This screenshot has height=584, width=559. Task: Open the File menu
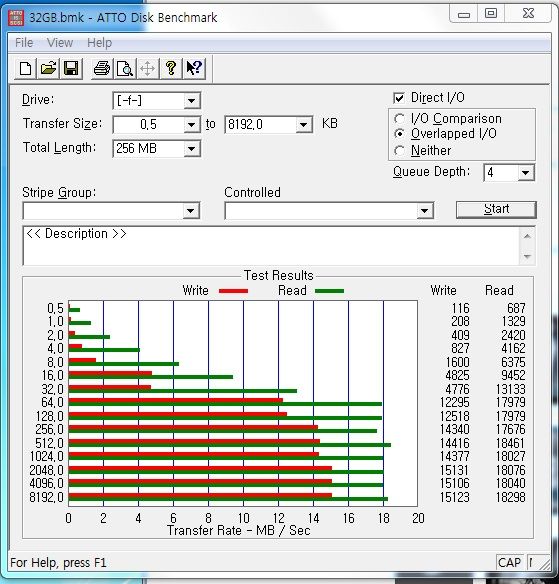pos(24,42)
